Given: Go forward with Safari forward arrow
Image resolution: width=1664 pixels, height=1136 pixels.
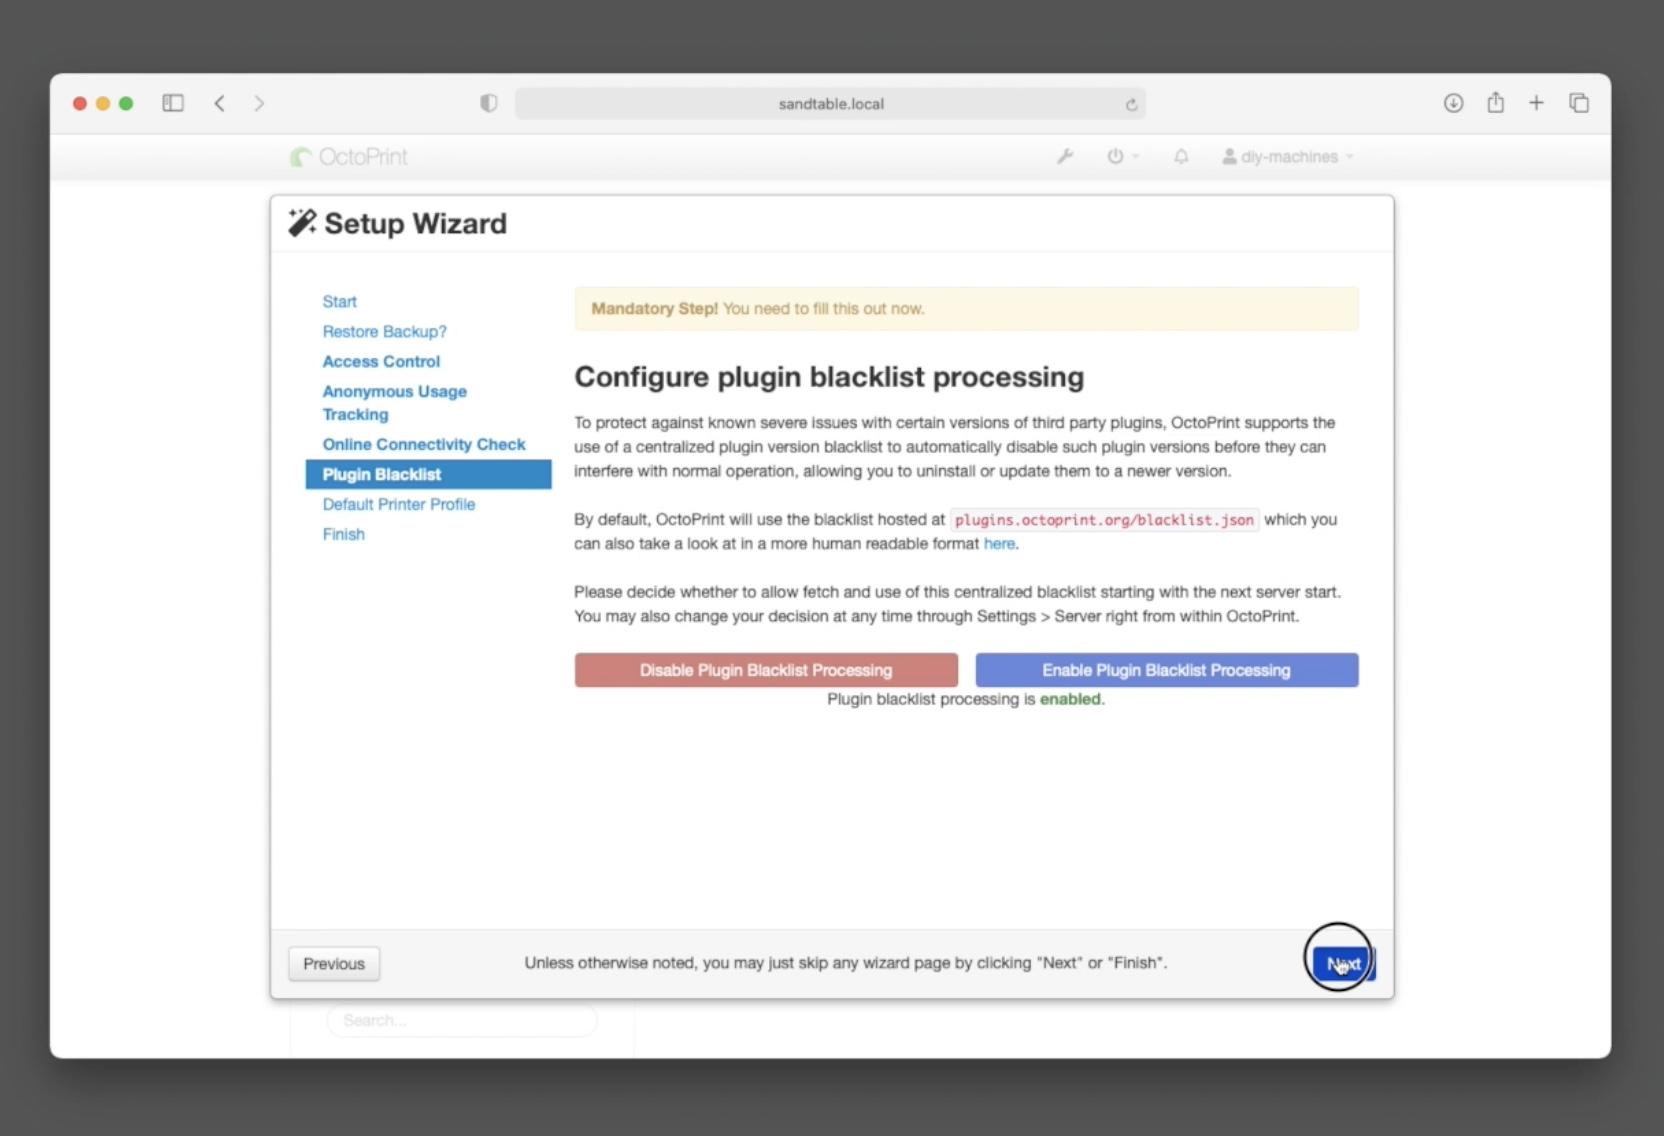Looking at the screenshot, I should click(259, 103).
